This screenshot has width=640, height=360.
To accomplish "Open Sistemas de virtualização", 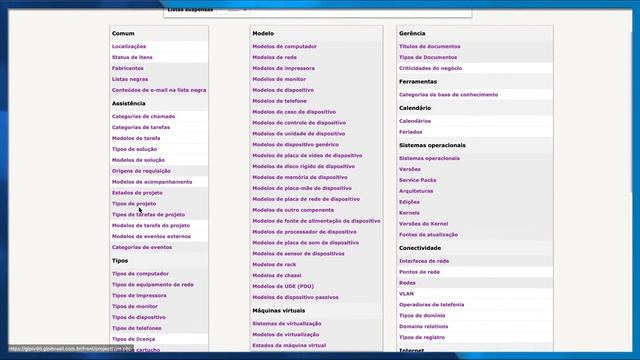I will tap(287, 324).
